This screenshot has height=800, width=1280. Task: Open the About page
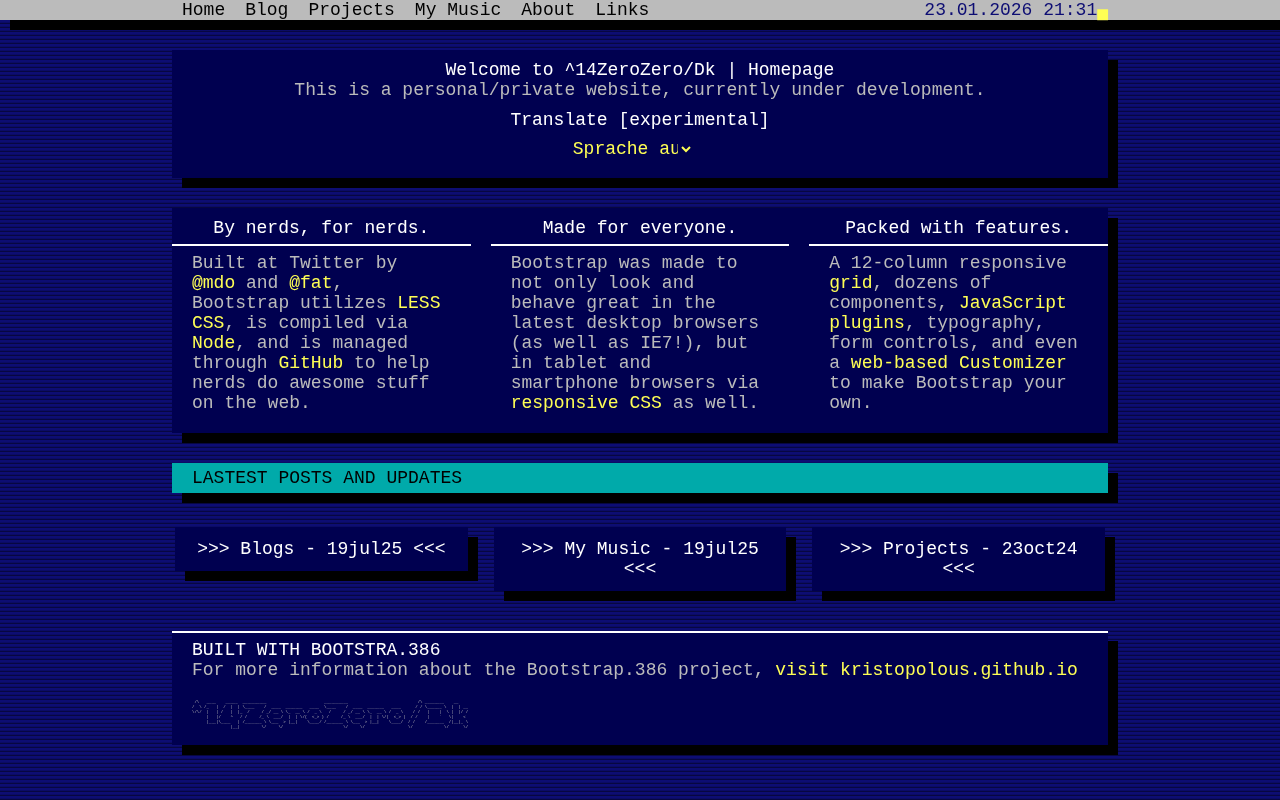coord(547,10)
